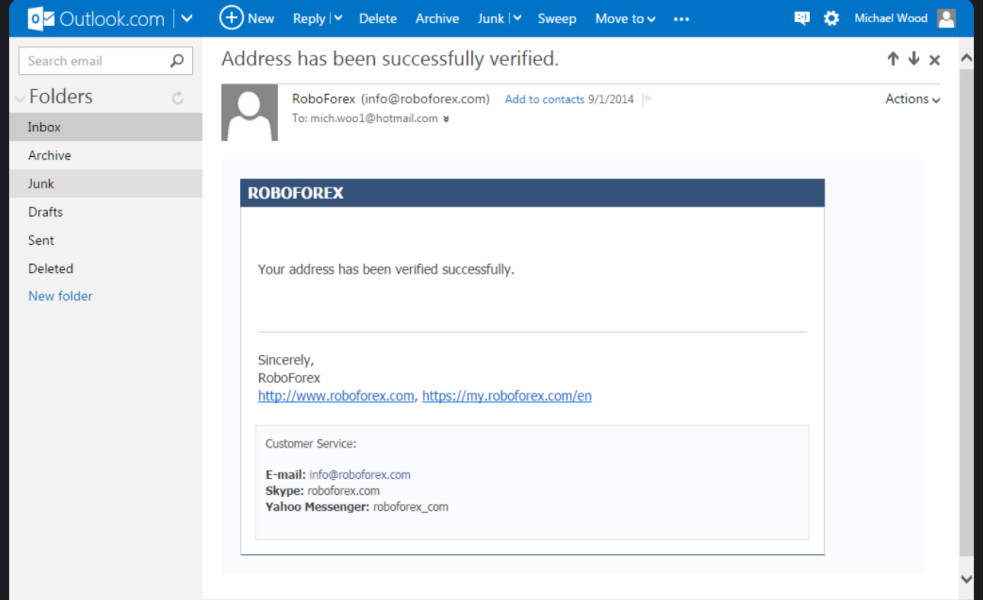
Task: Open the Inbox folder
Action: pos(105,127)
